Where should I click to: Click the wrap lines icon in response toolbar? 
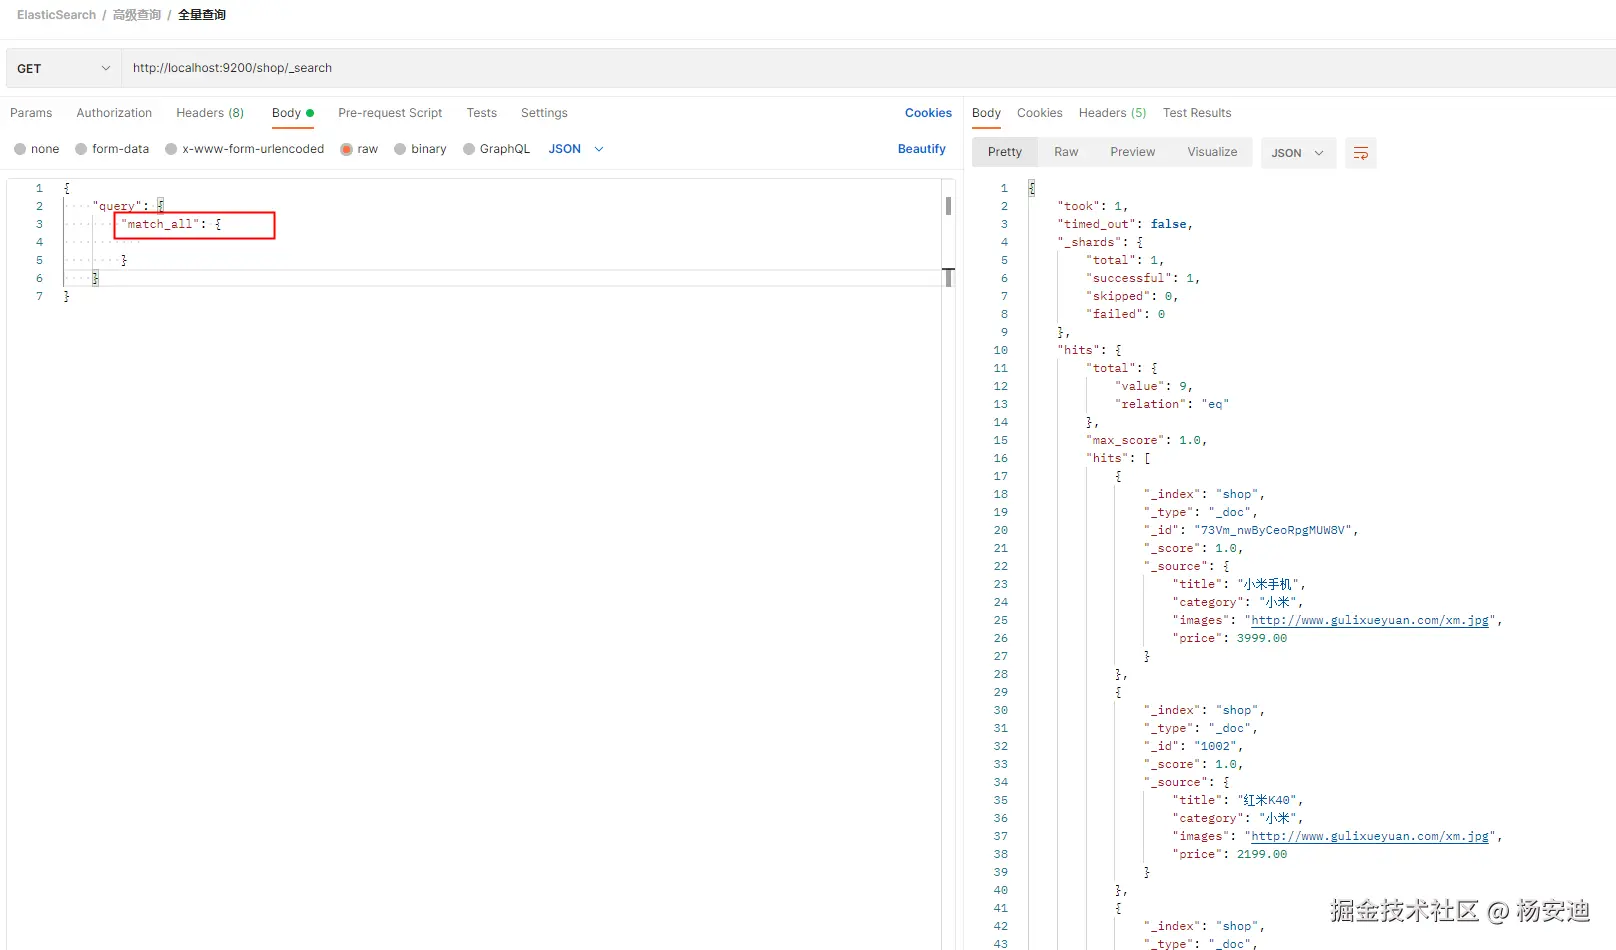point(1360,153)
